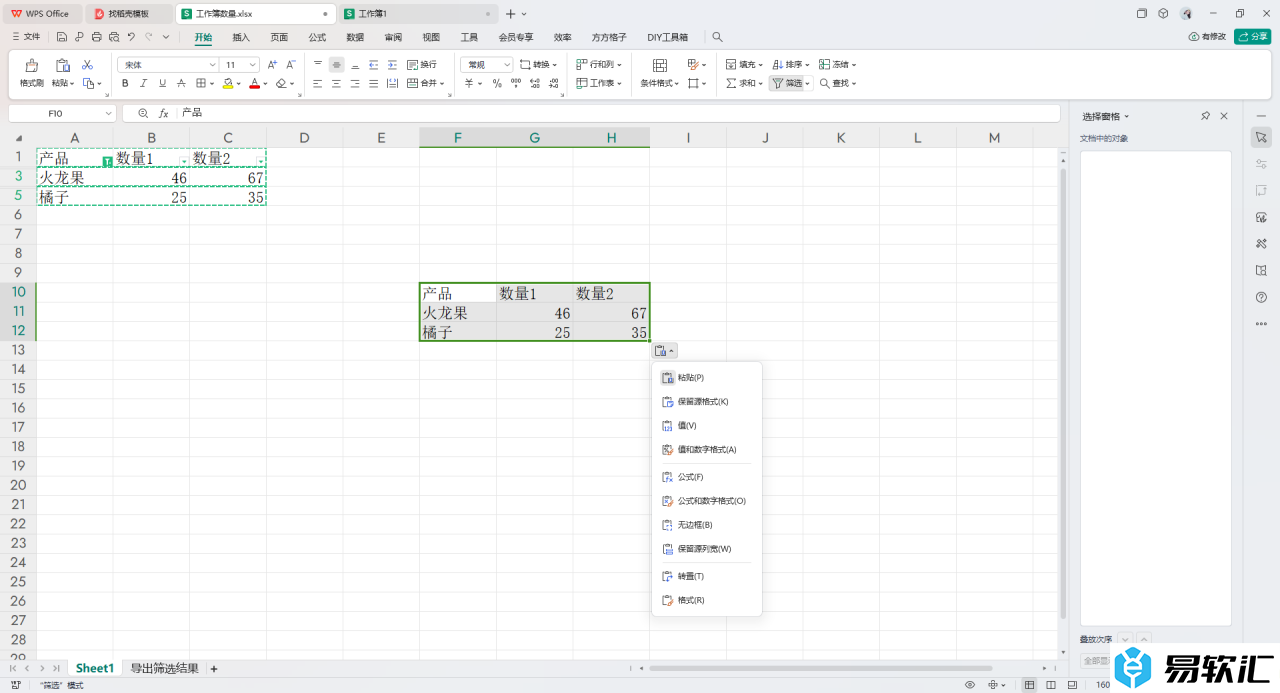Screen dimensions: 1280x693
Task: Switch to 插入 ribbon tab
Action: [x=241, y=37]
